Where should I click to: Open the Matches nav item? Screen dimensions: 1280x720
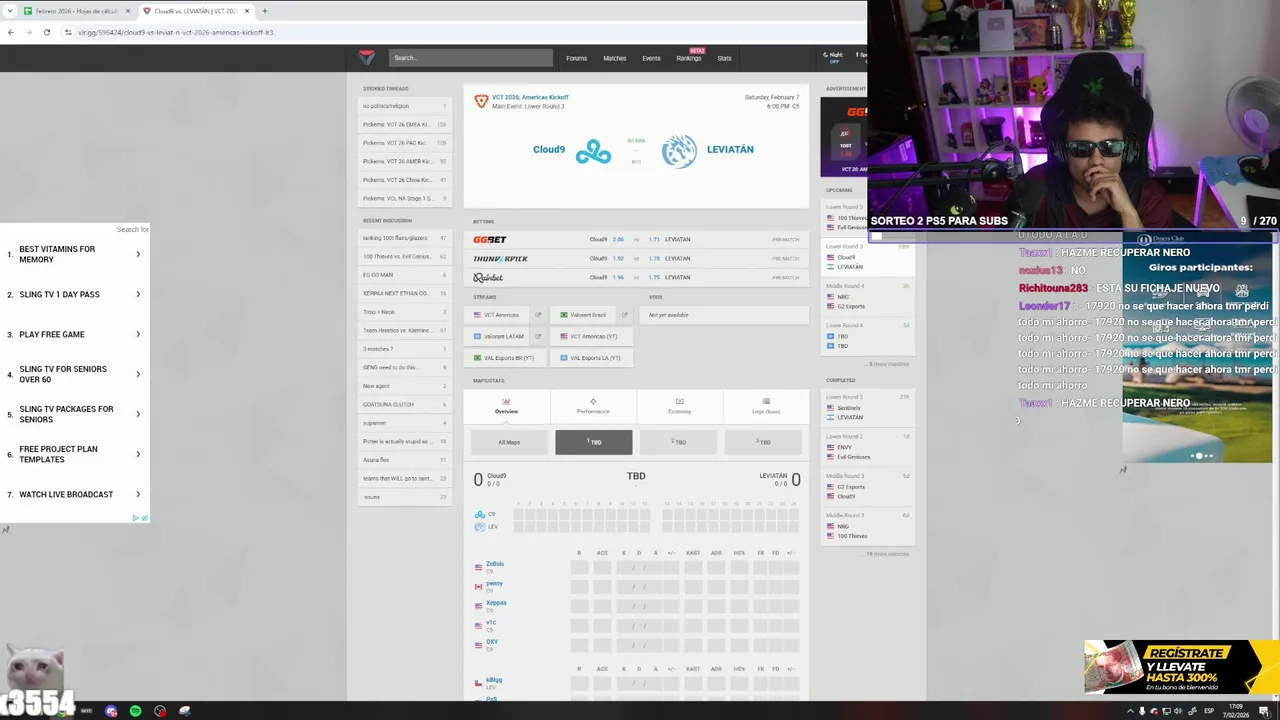coord(614,58)
